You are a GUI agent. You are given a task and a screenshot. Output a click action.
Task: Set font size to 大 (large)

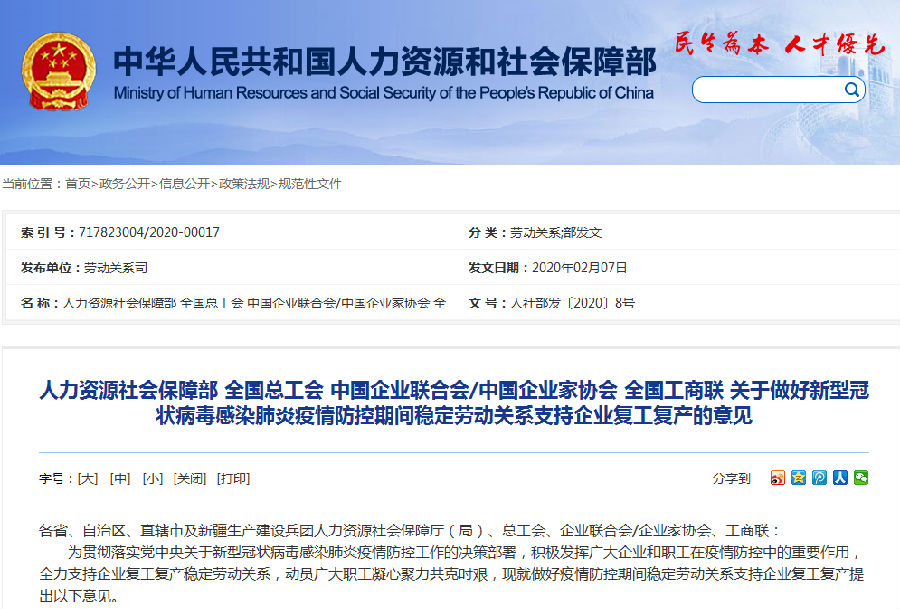[88, 479]
